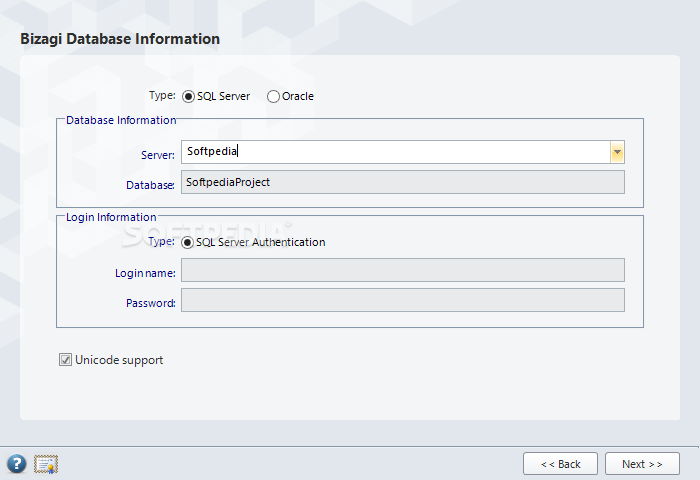700x480 pixels.
Task: Click the Database Information group title
Action: click(x=121, y=120)
